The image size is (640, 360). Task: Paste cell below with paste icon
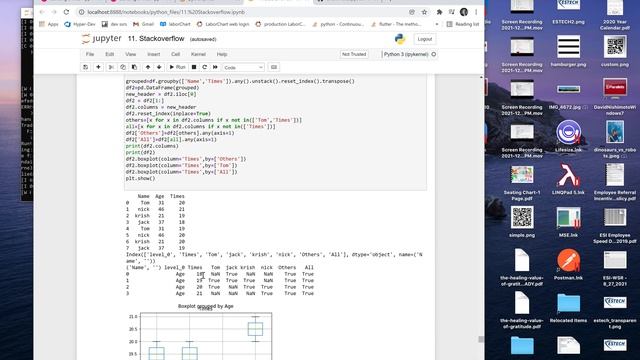point(134,67)
